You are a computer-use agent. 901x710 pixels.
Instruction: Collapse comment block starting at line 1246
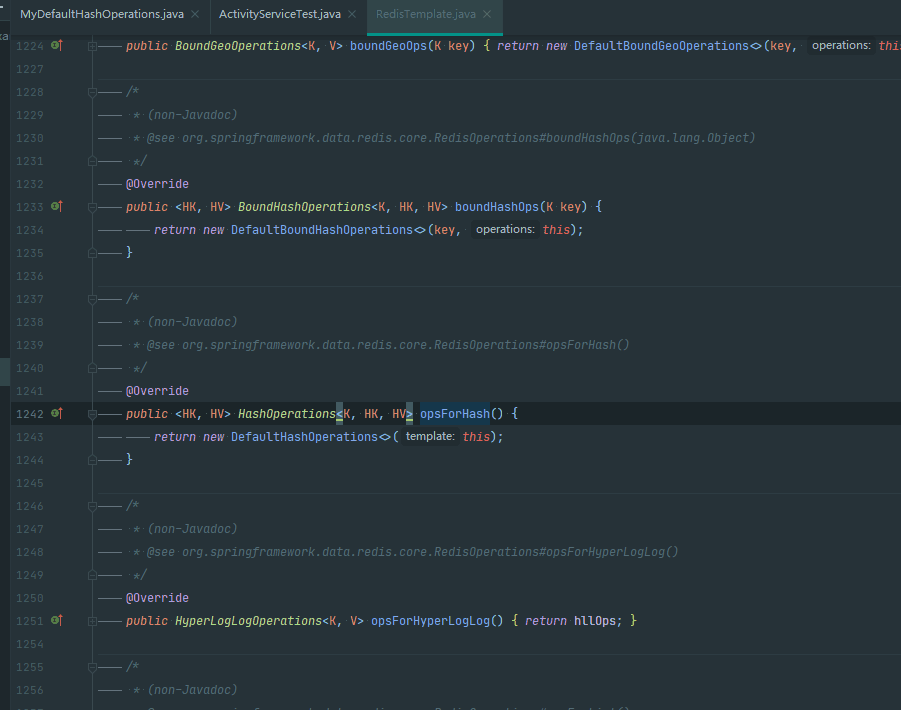coord(92,506)
